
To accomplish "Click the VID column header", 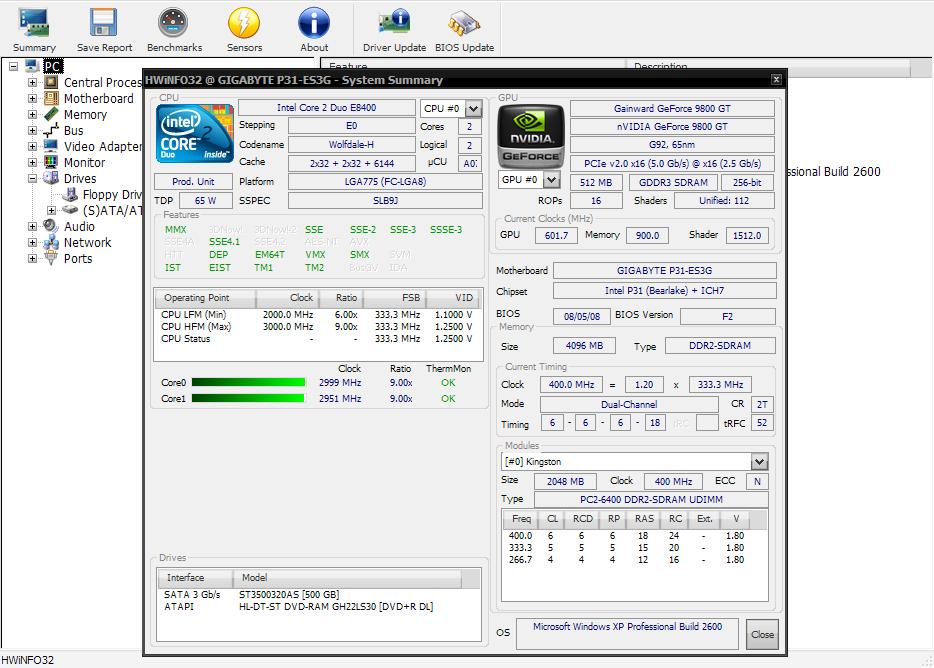I will [x=454, y=297].
